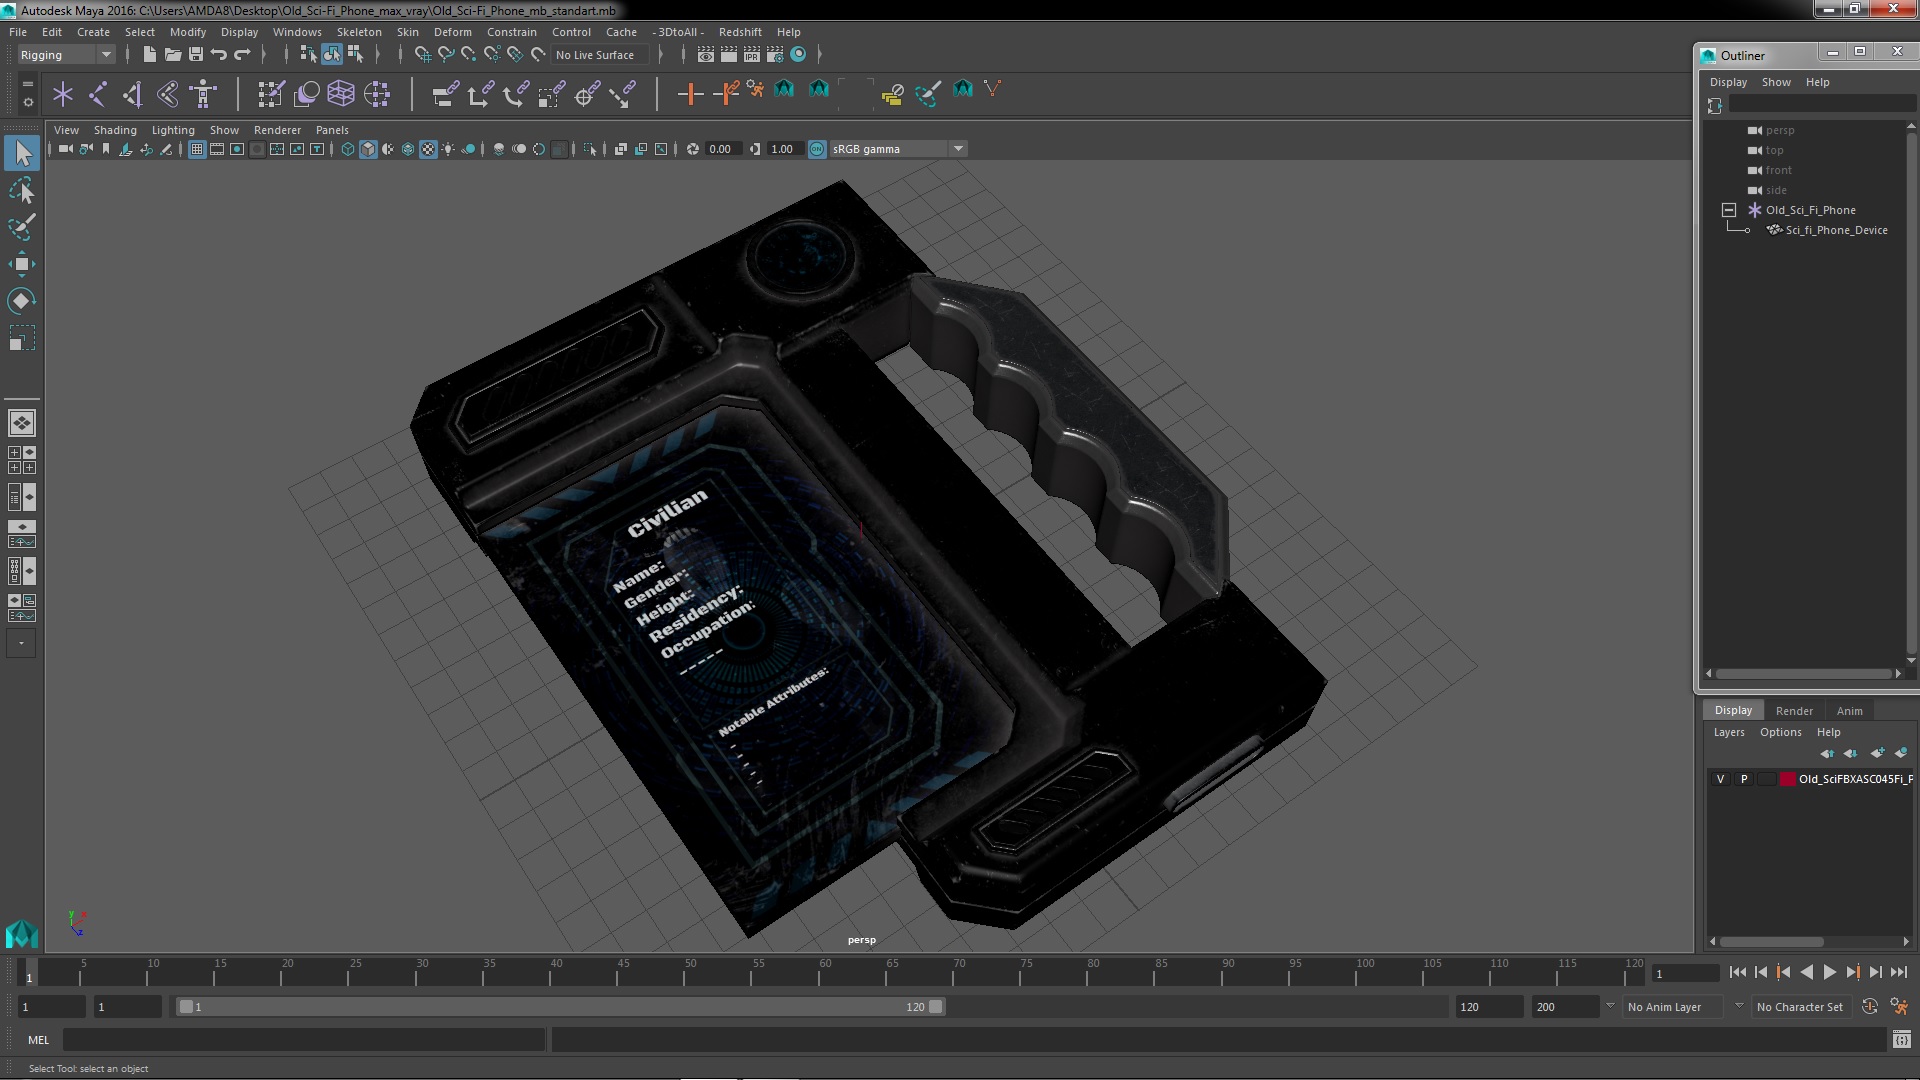Viewport: 1920px width, 1080px height.
Task: Collapse the Old_Sci_Fi_Phone outliner node
Action: click(1728, 210)
